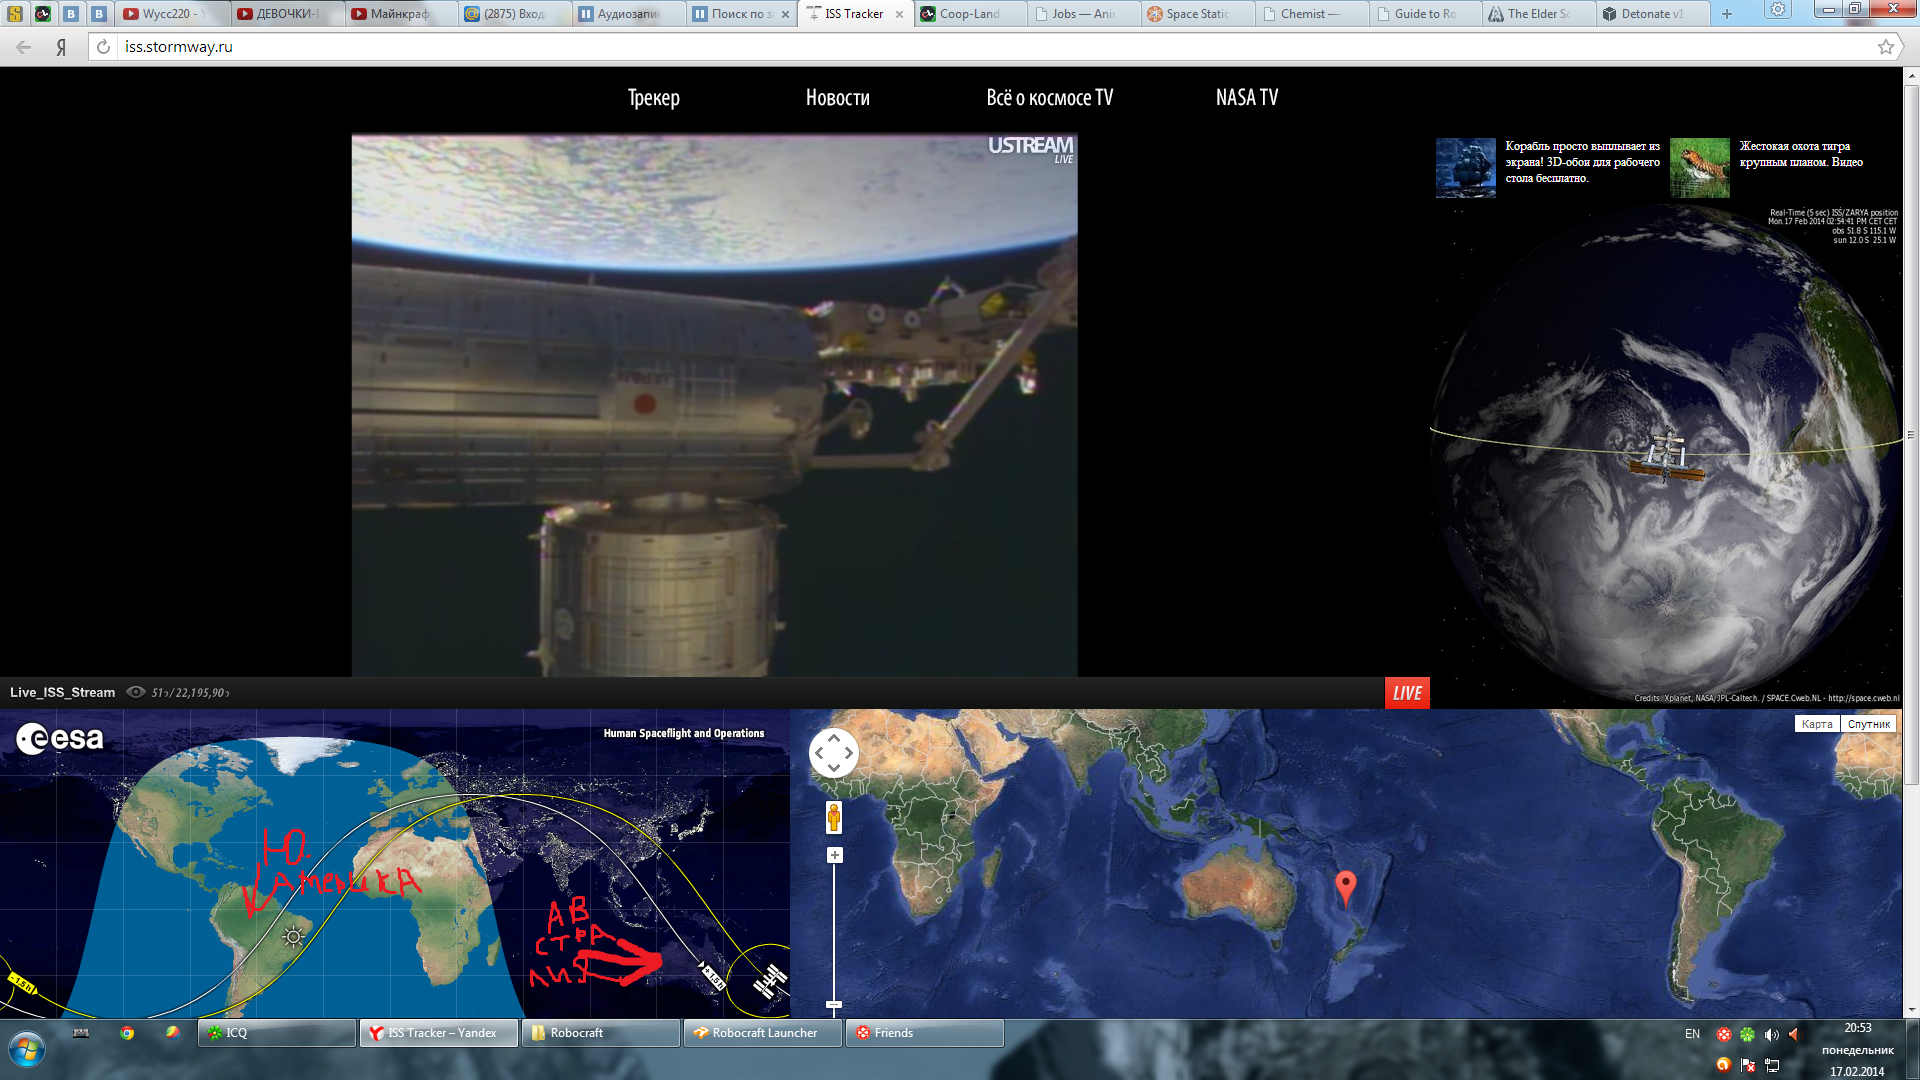This screenshot has height=1080, width=1920.
Task: Click the red LIVE button
Action: point(1407,693)
